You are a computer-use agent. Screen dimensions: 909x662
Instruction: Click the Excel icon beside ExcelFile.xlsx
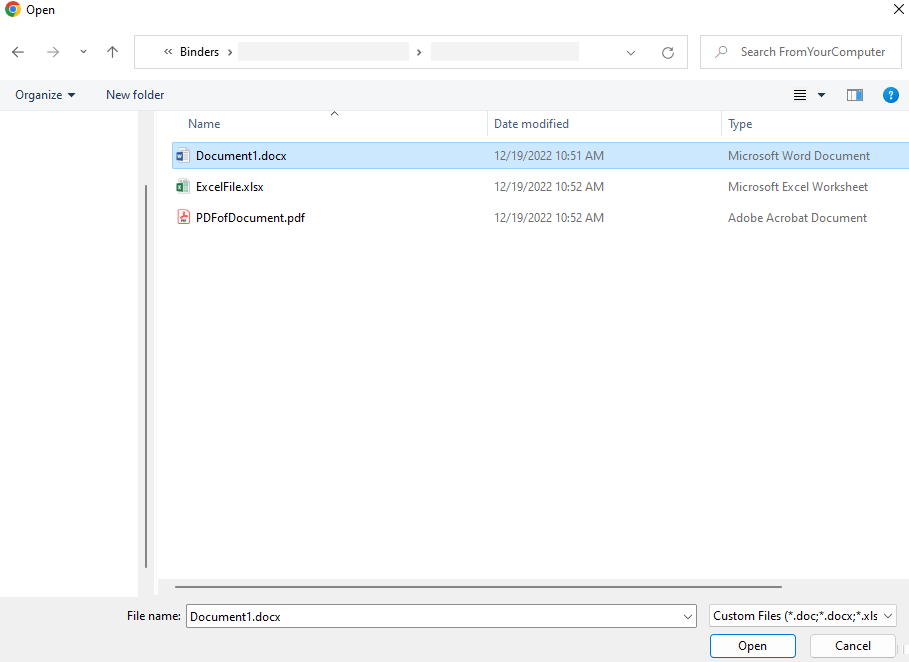point(183,186)
